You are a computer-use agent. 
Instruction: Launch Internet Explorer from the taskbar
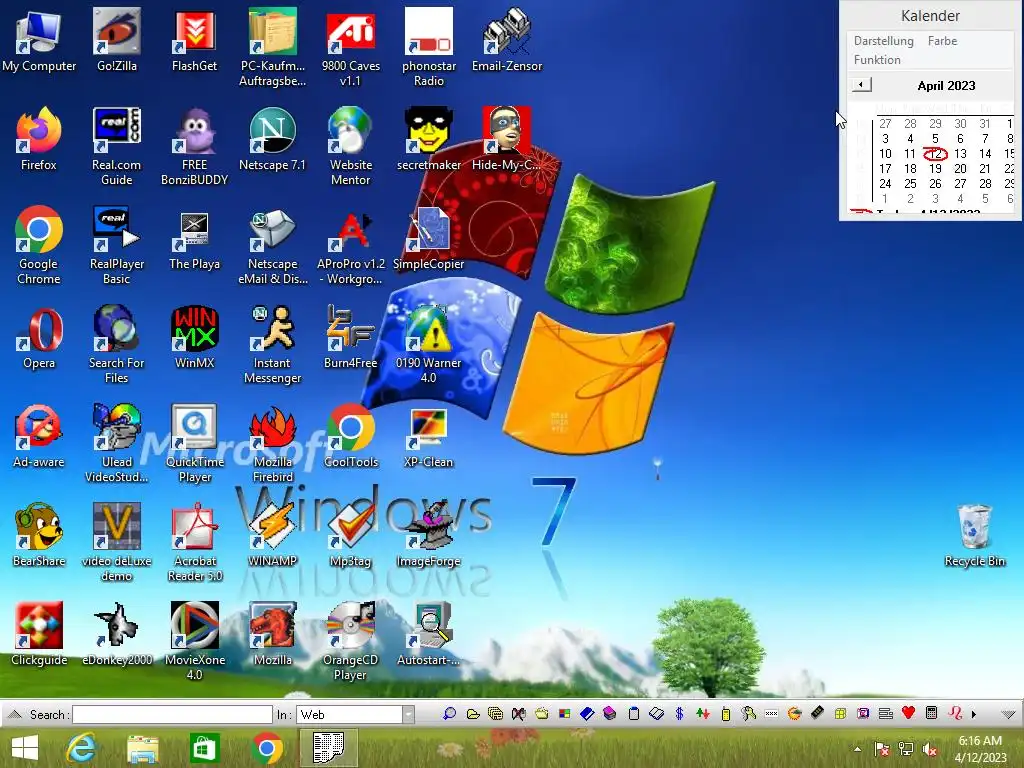click(x=81, y=748)
